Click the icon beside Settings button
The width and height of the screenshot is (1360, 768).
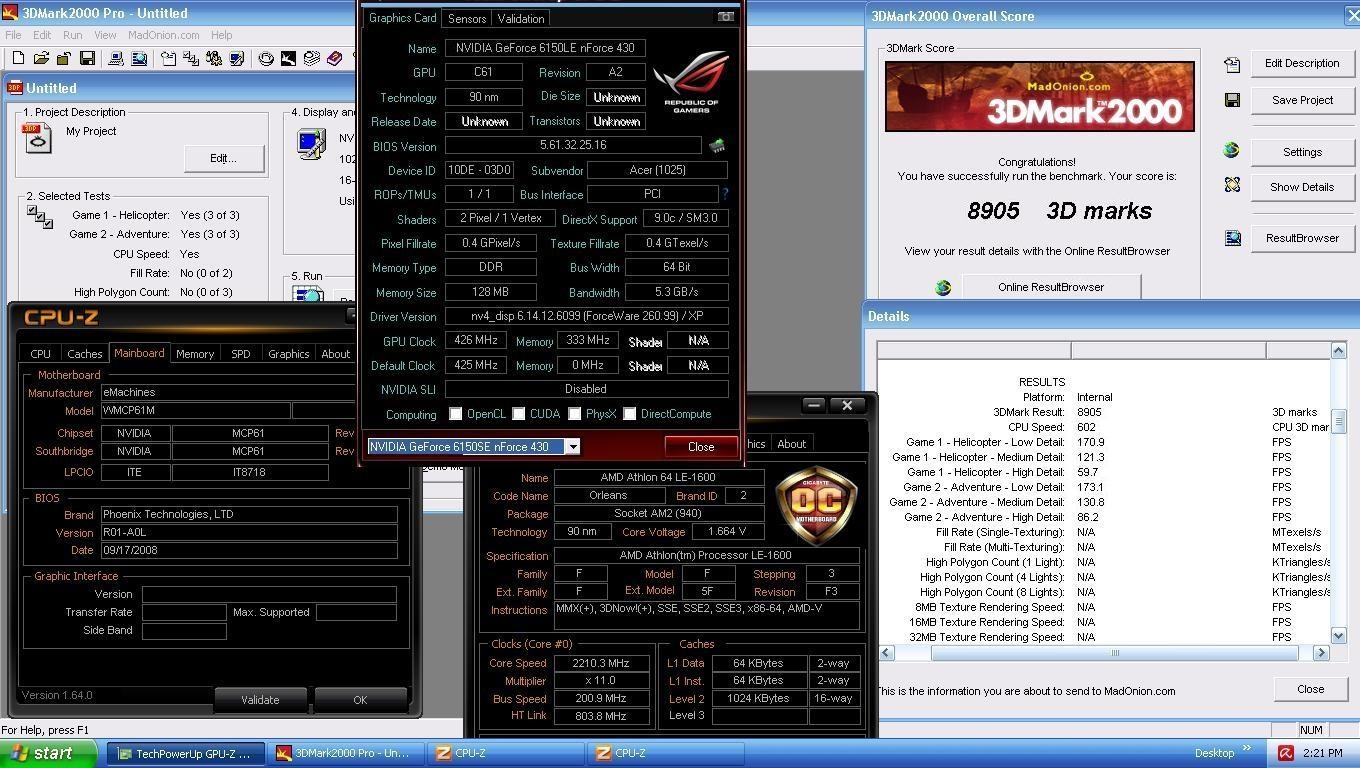click(1232, 150)
